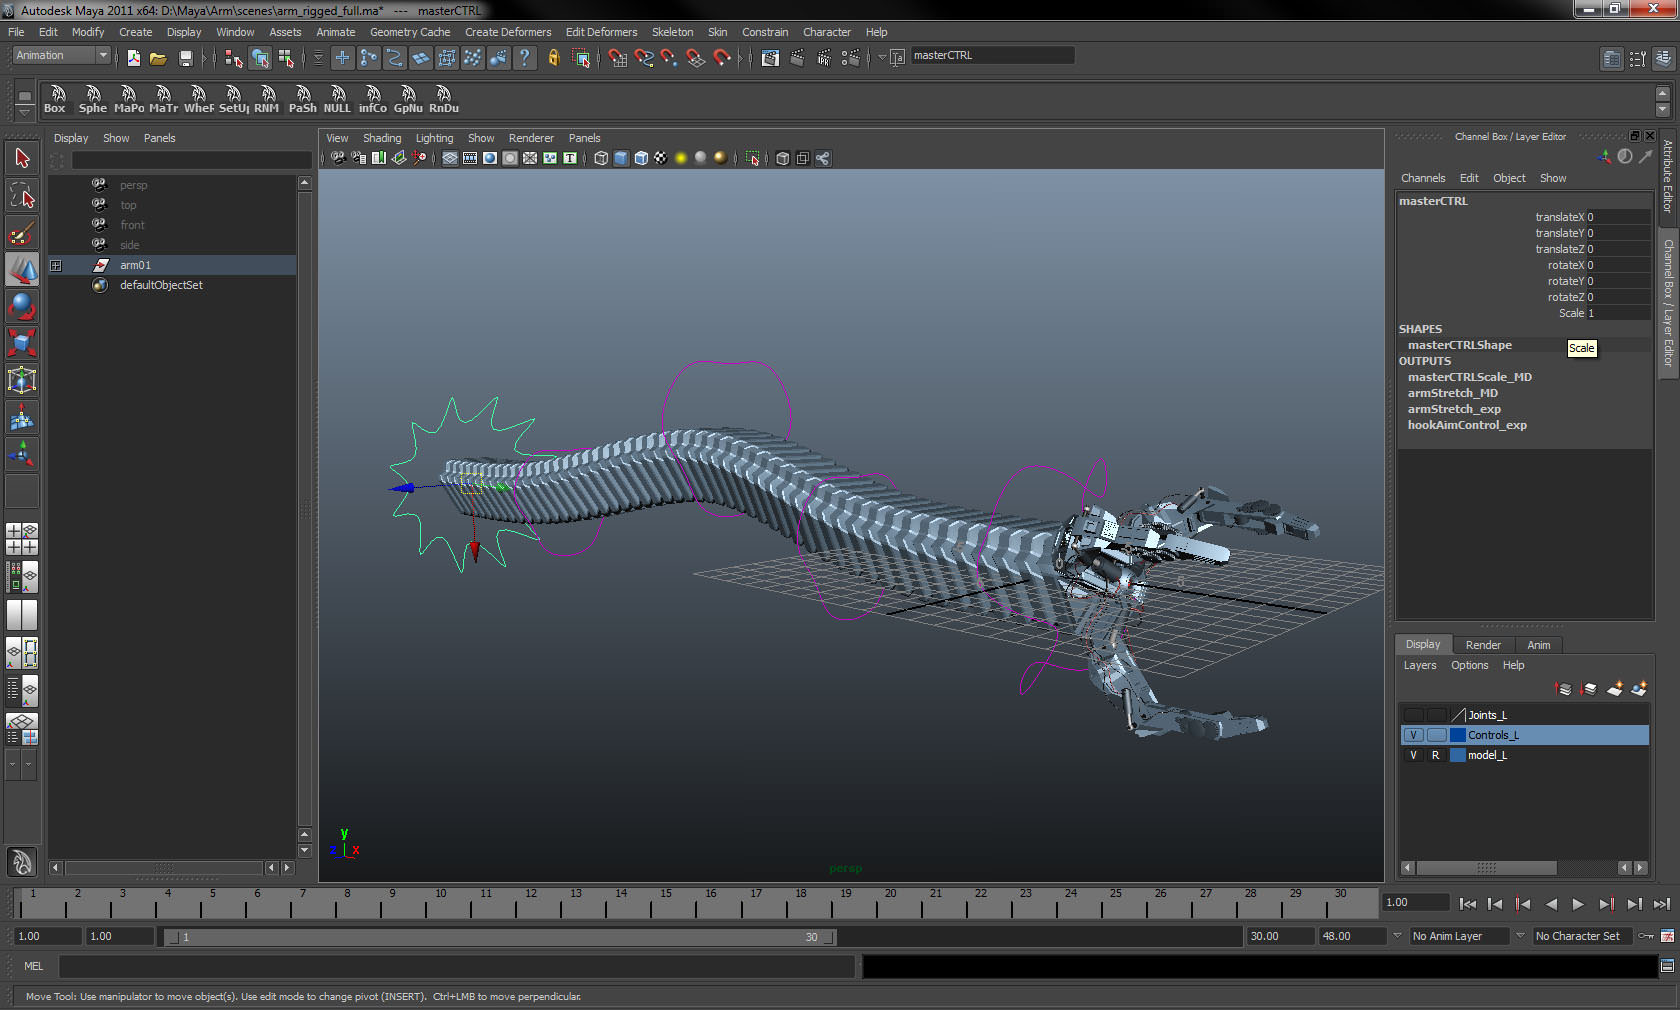Click the translateX value field
The height and width of the screenshot is (1010, 1680).
coord(1618,217)
